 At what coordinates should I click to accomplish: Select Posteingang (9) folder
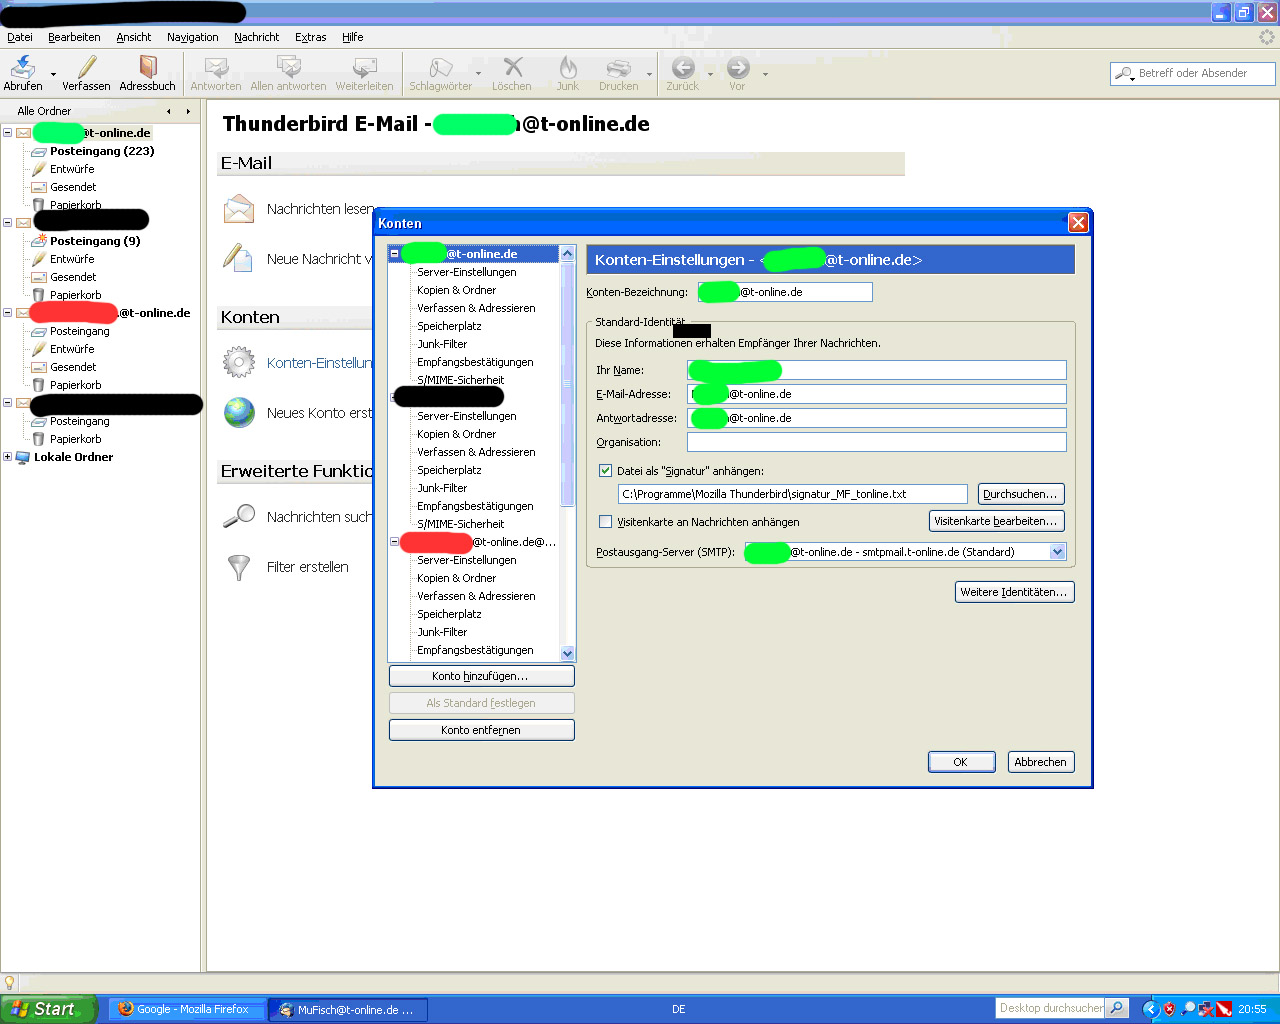pos(95,241)
